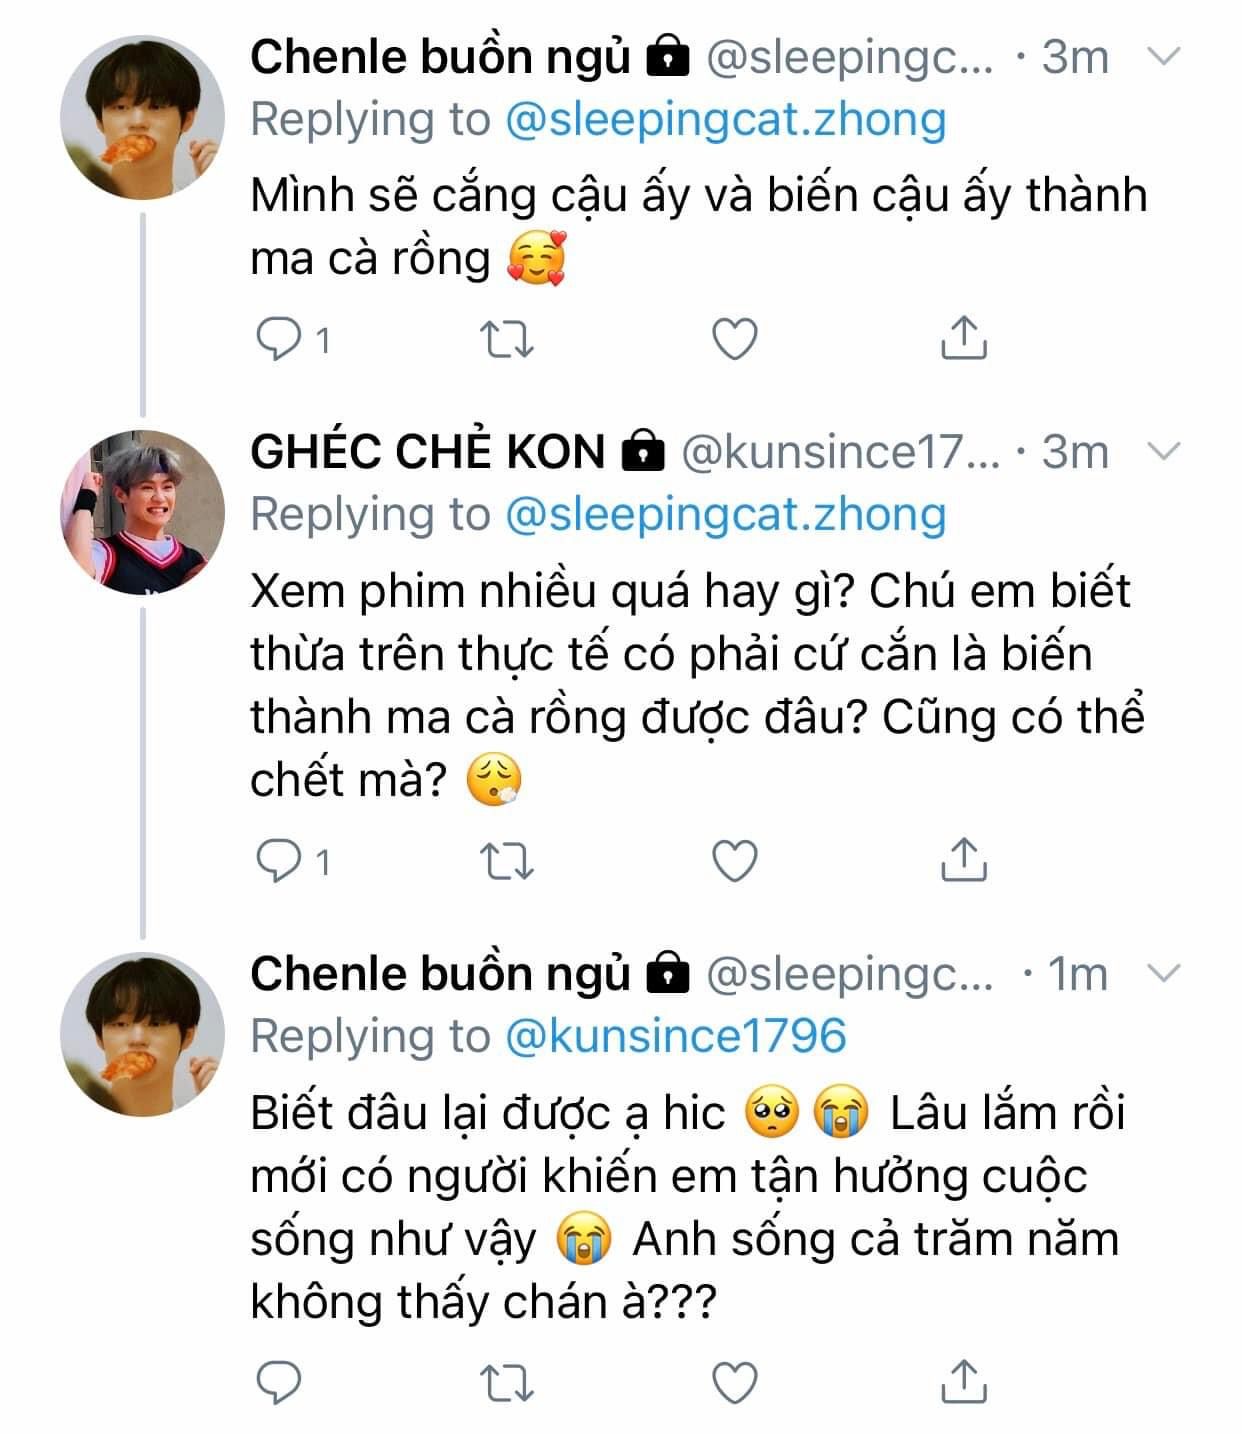
Task: Open @sleepingcat.zhong mention in first tweet
Action: (725, 120)
